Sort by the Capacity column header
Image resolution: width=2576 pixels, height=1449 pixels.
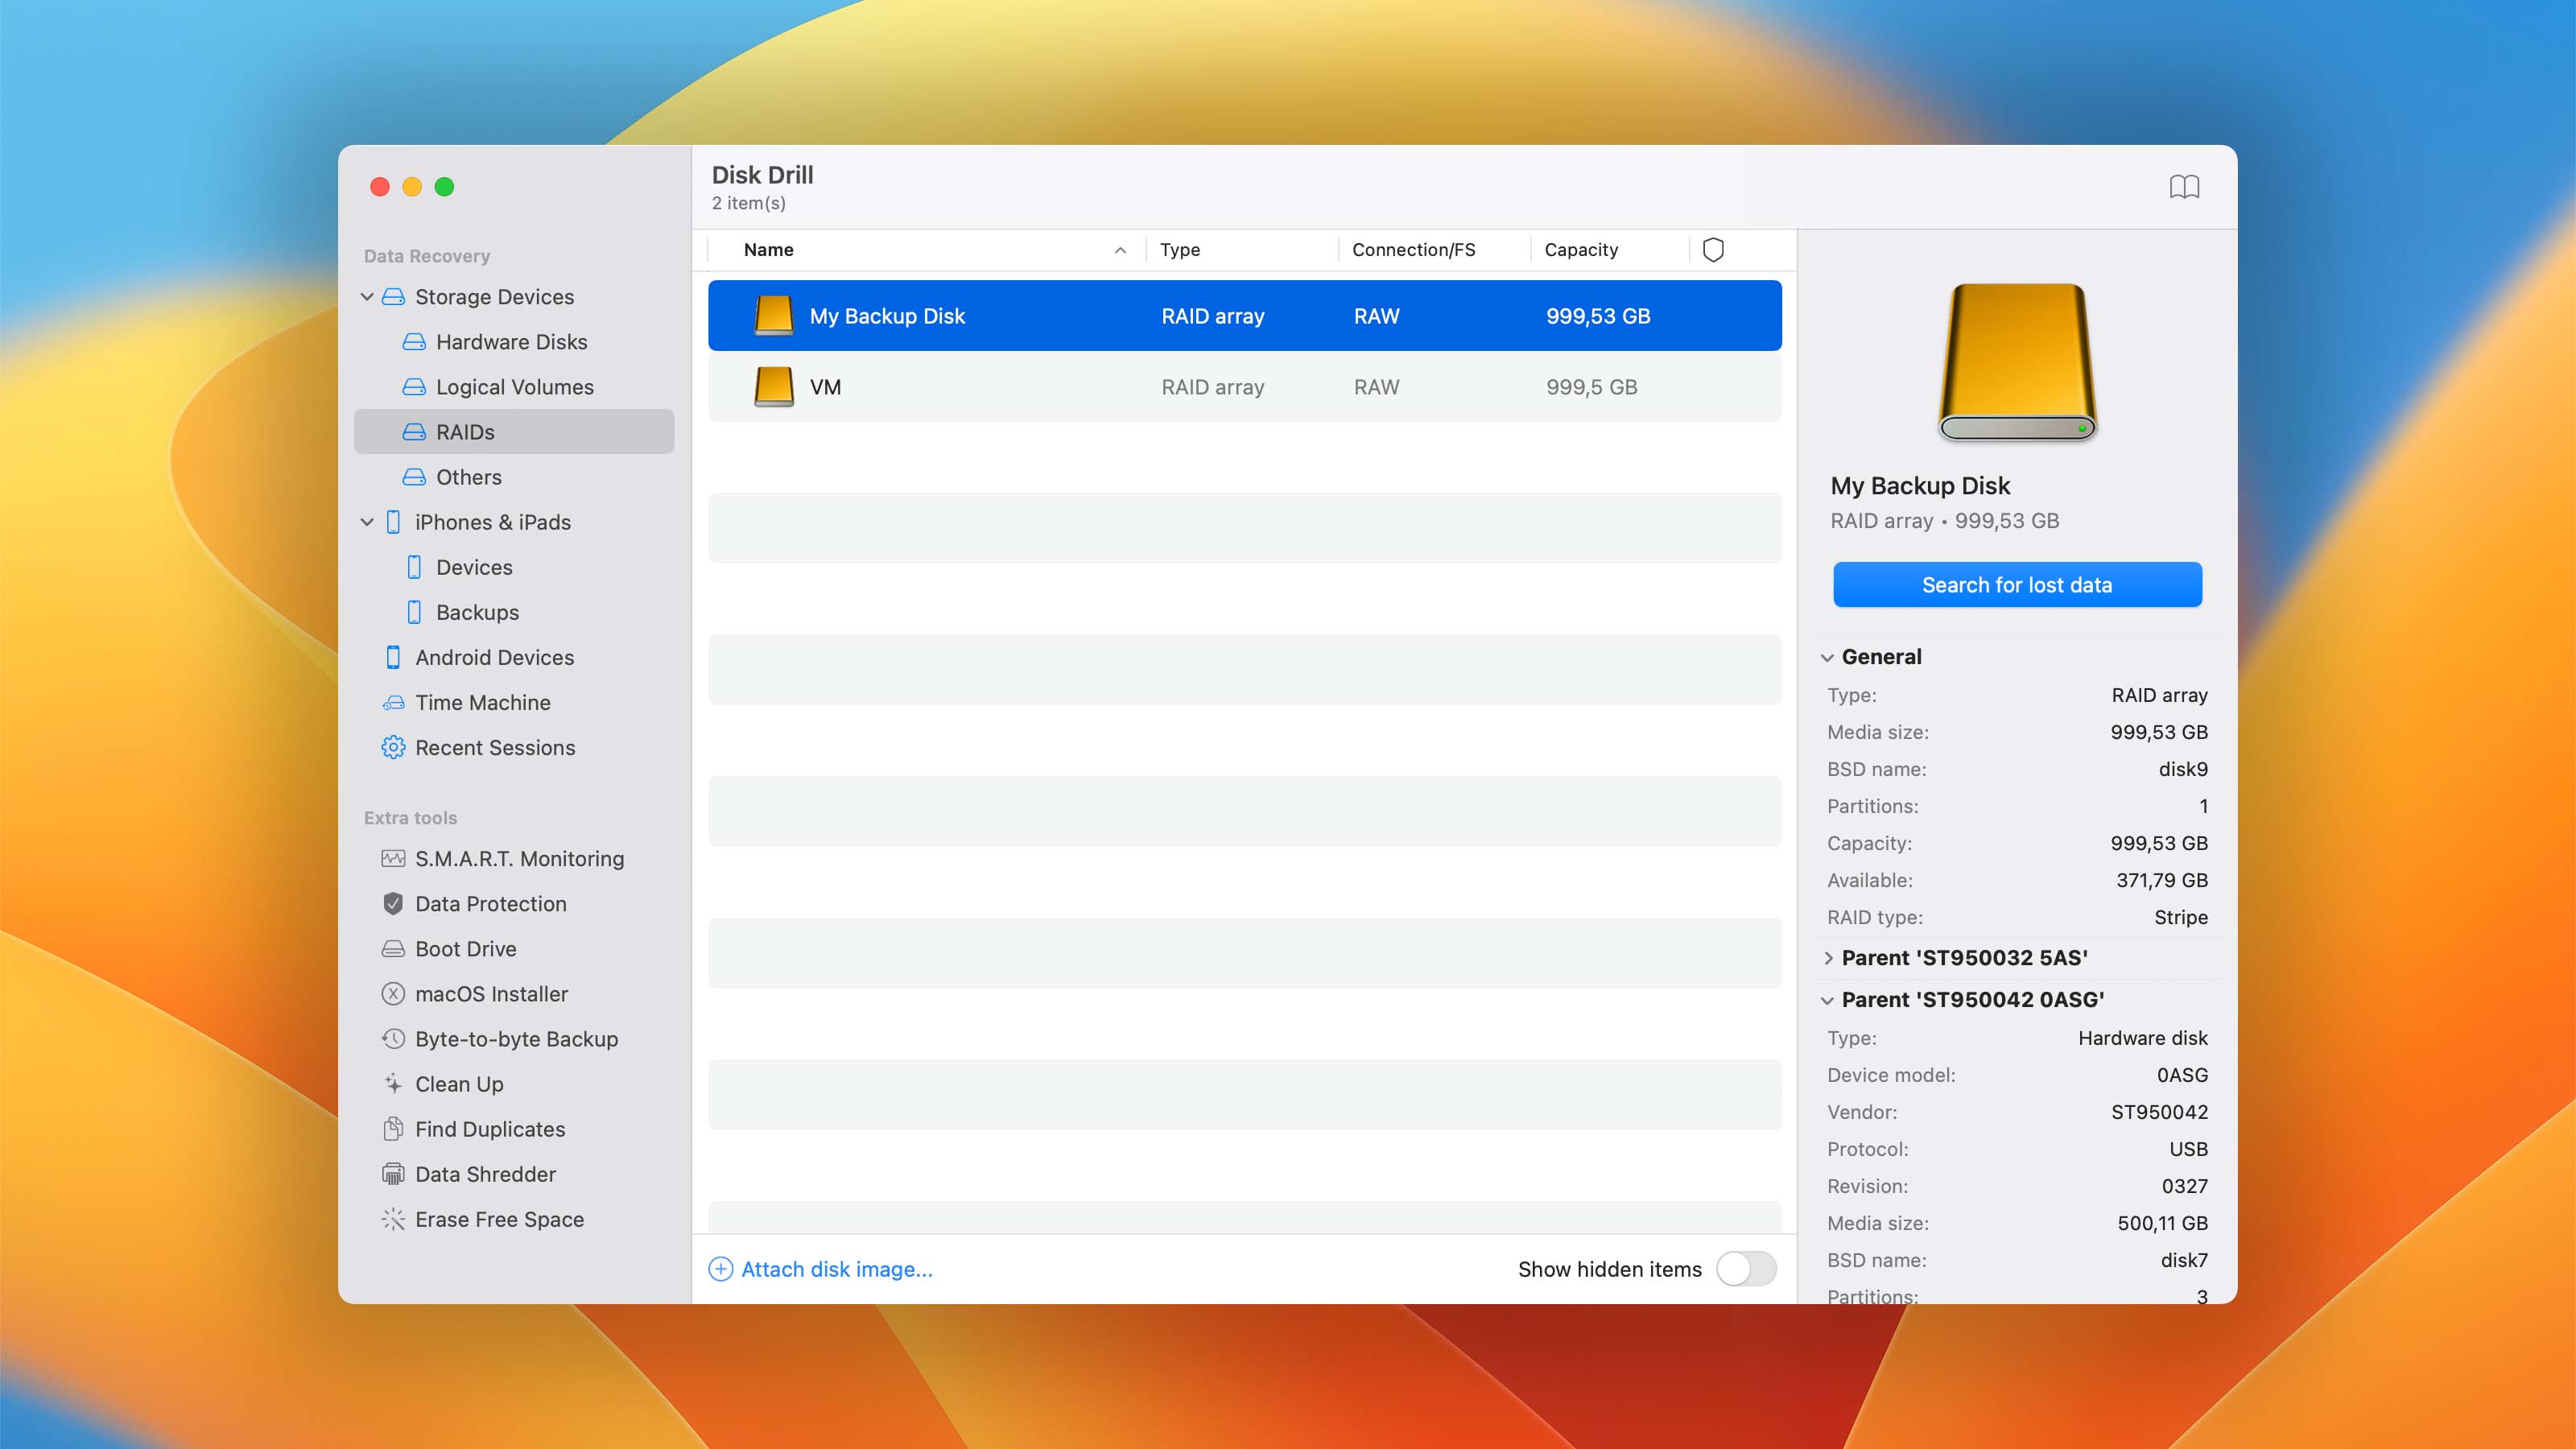[x=1581, y=250]
